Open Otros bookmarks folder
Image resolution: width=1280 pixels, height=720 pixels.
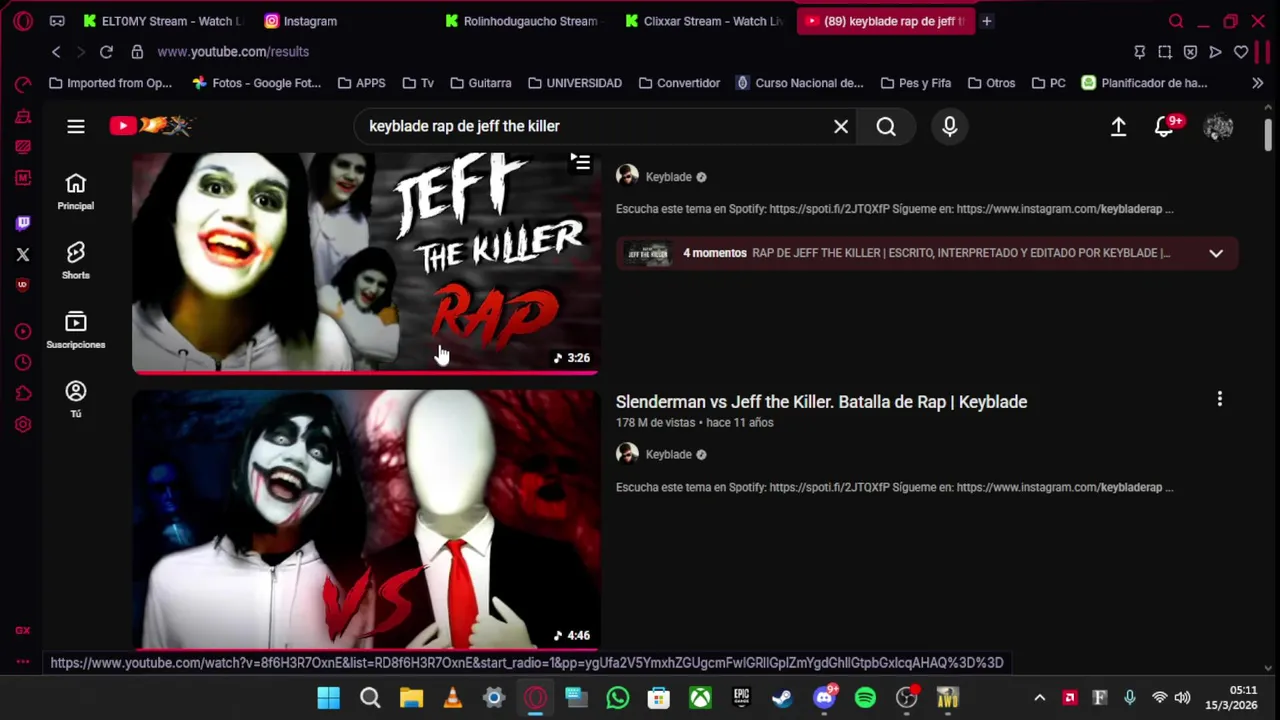tap(991, 83)
